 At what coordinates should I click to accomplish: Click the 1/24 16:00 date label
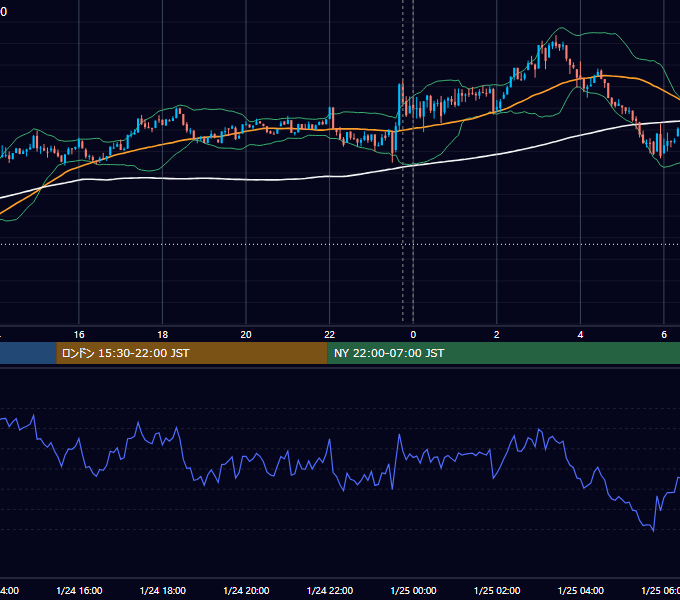(x=79, y=590)
